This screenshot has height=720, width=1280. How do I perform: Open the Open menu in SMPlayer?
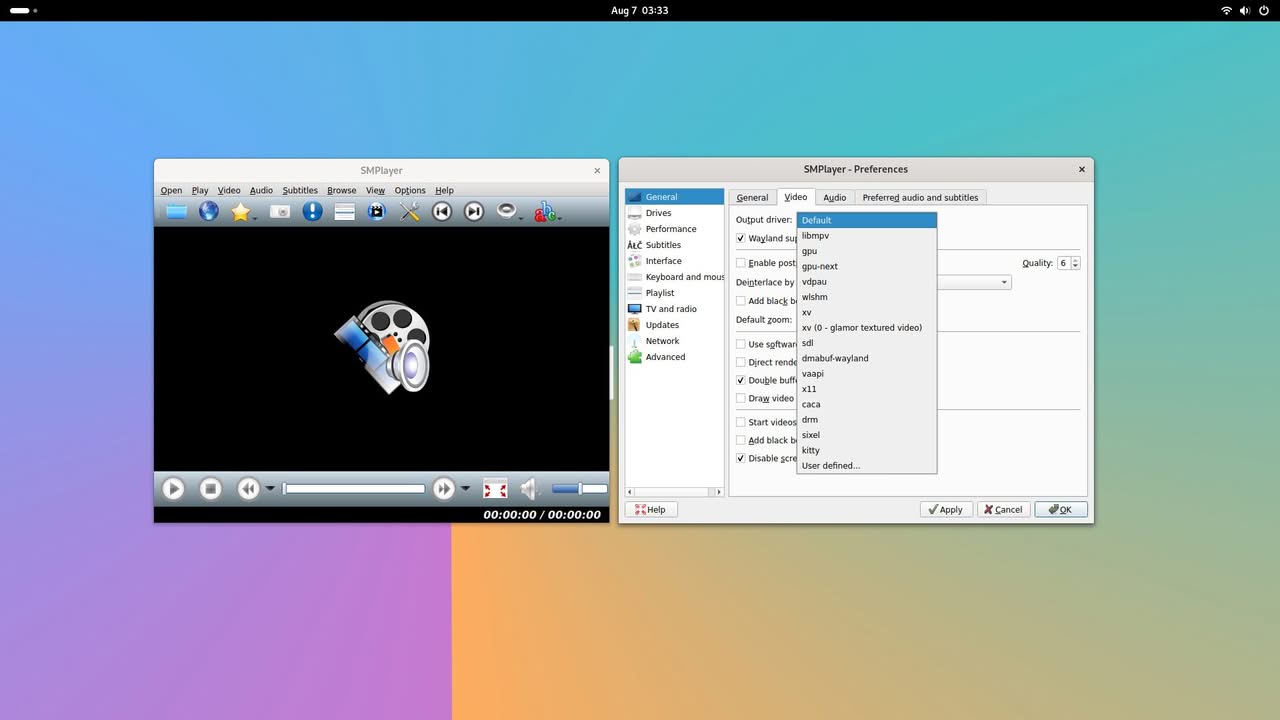(171, 190)
